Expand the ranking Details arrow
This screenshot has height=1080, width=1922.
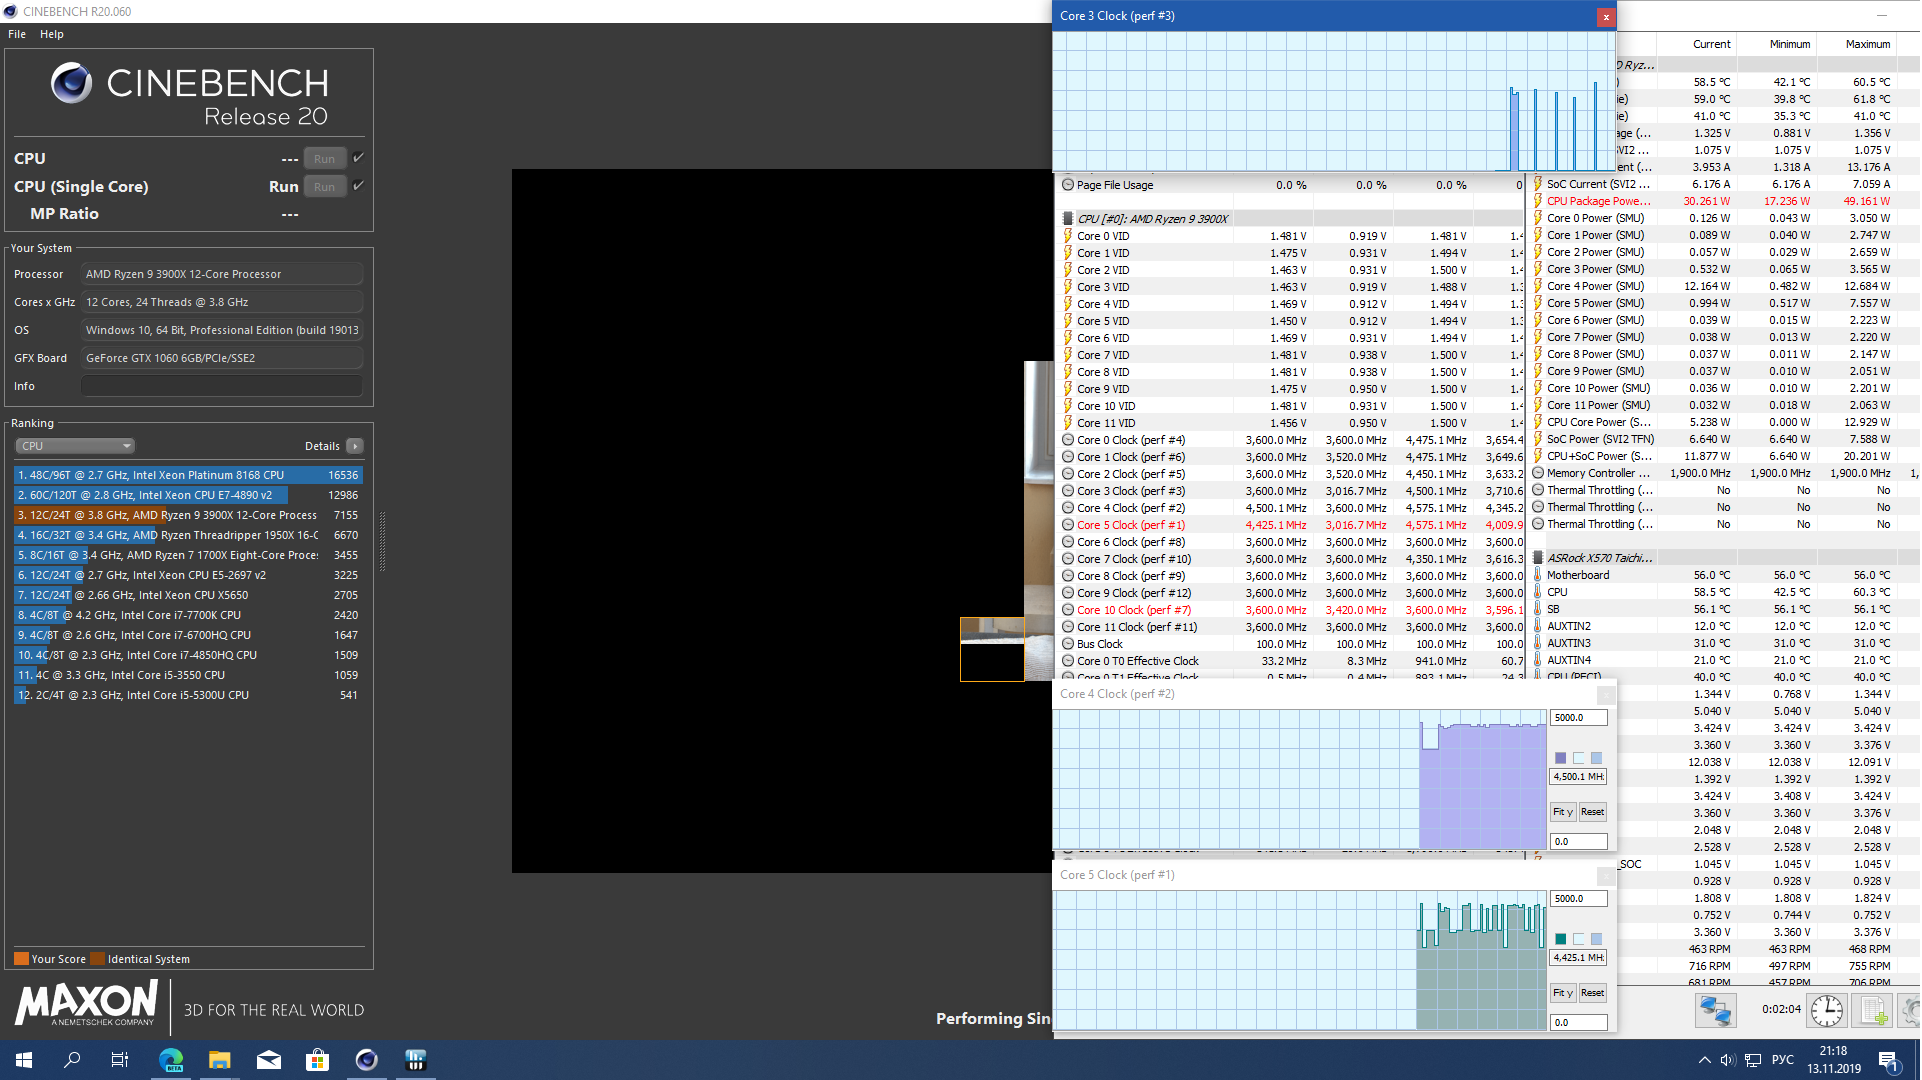[355, 446]
